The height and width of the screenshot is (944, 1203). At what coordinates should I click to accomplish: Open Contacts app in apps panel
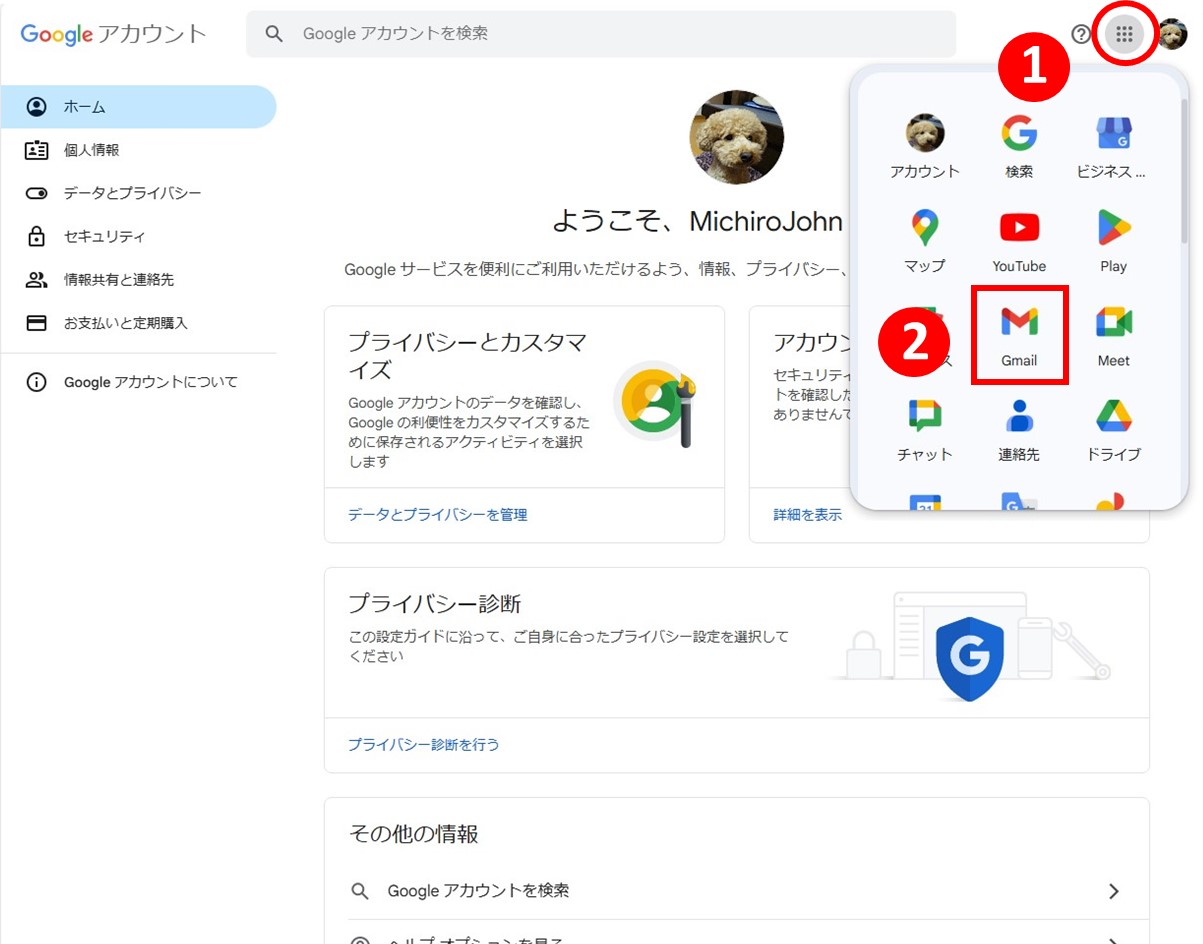[1019, 428]
